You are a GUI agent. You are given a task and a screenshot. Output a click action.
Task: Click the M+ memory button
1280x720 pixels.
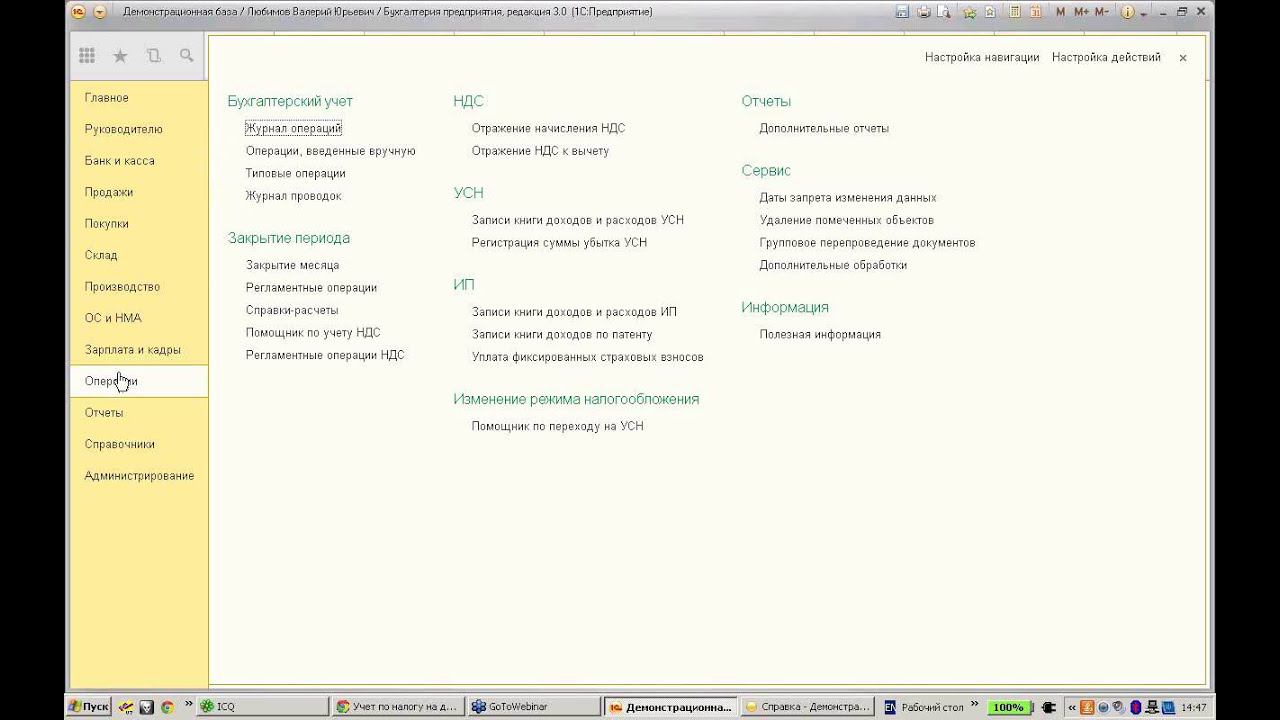point(1082,12)
